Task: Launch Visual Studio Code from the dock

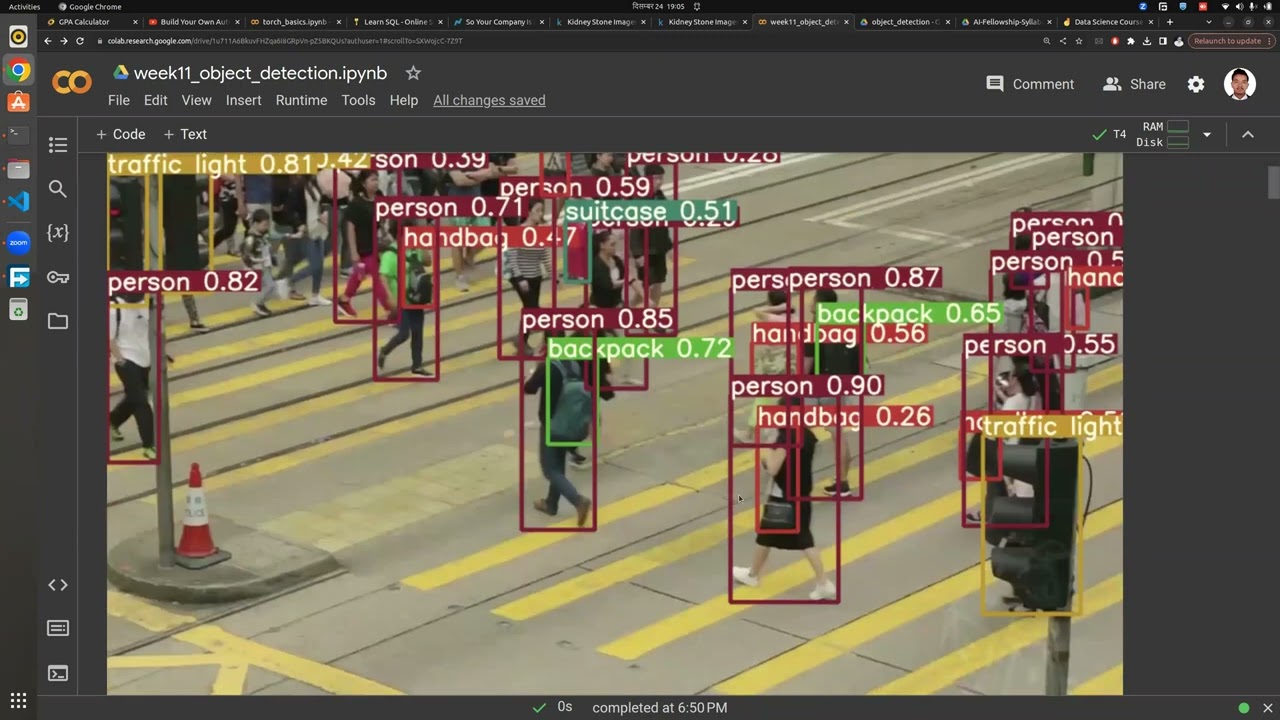Action: click(x=18, y=200)
